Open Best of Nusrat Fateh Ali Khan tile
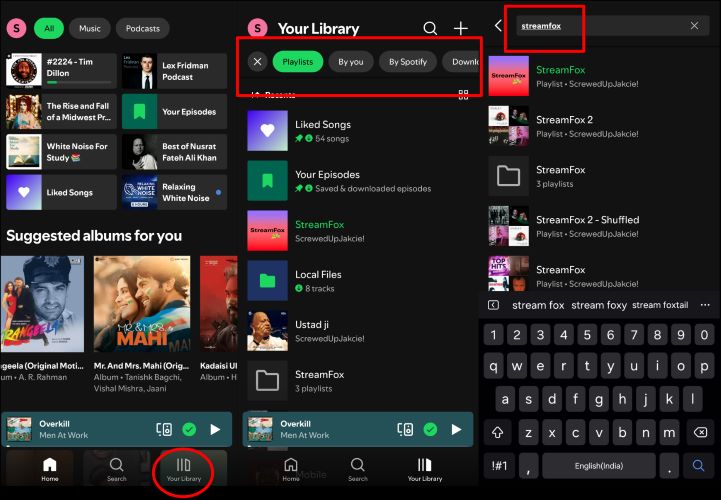The width and height of the screenshot is (721, 500). [174, 152]
